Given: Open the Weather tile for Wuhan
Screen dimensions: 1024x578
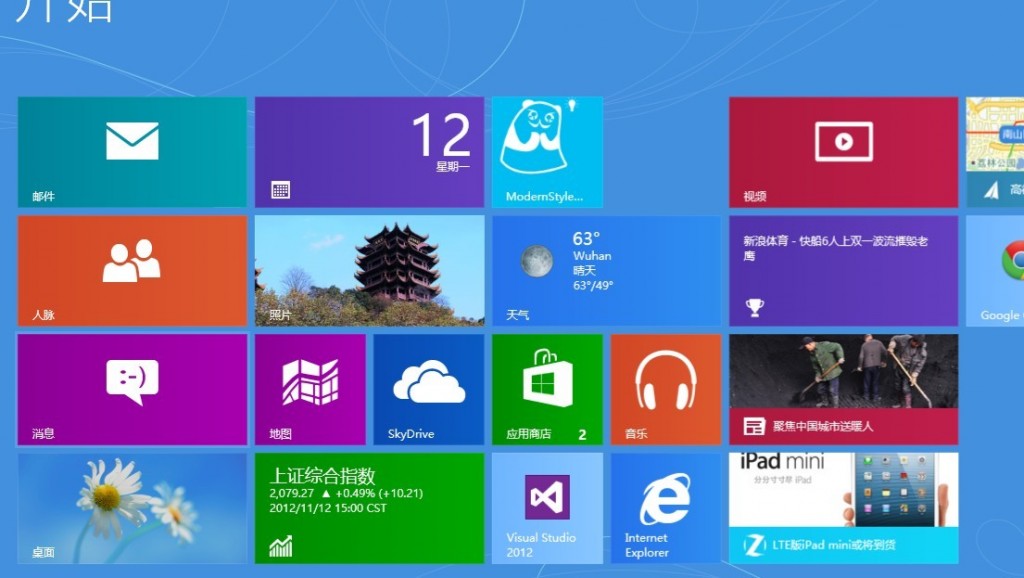Looking at the screenshot, I should pos(606,270).
